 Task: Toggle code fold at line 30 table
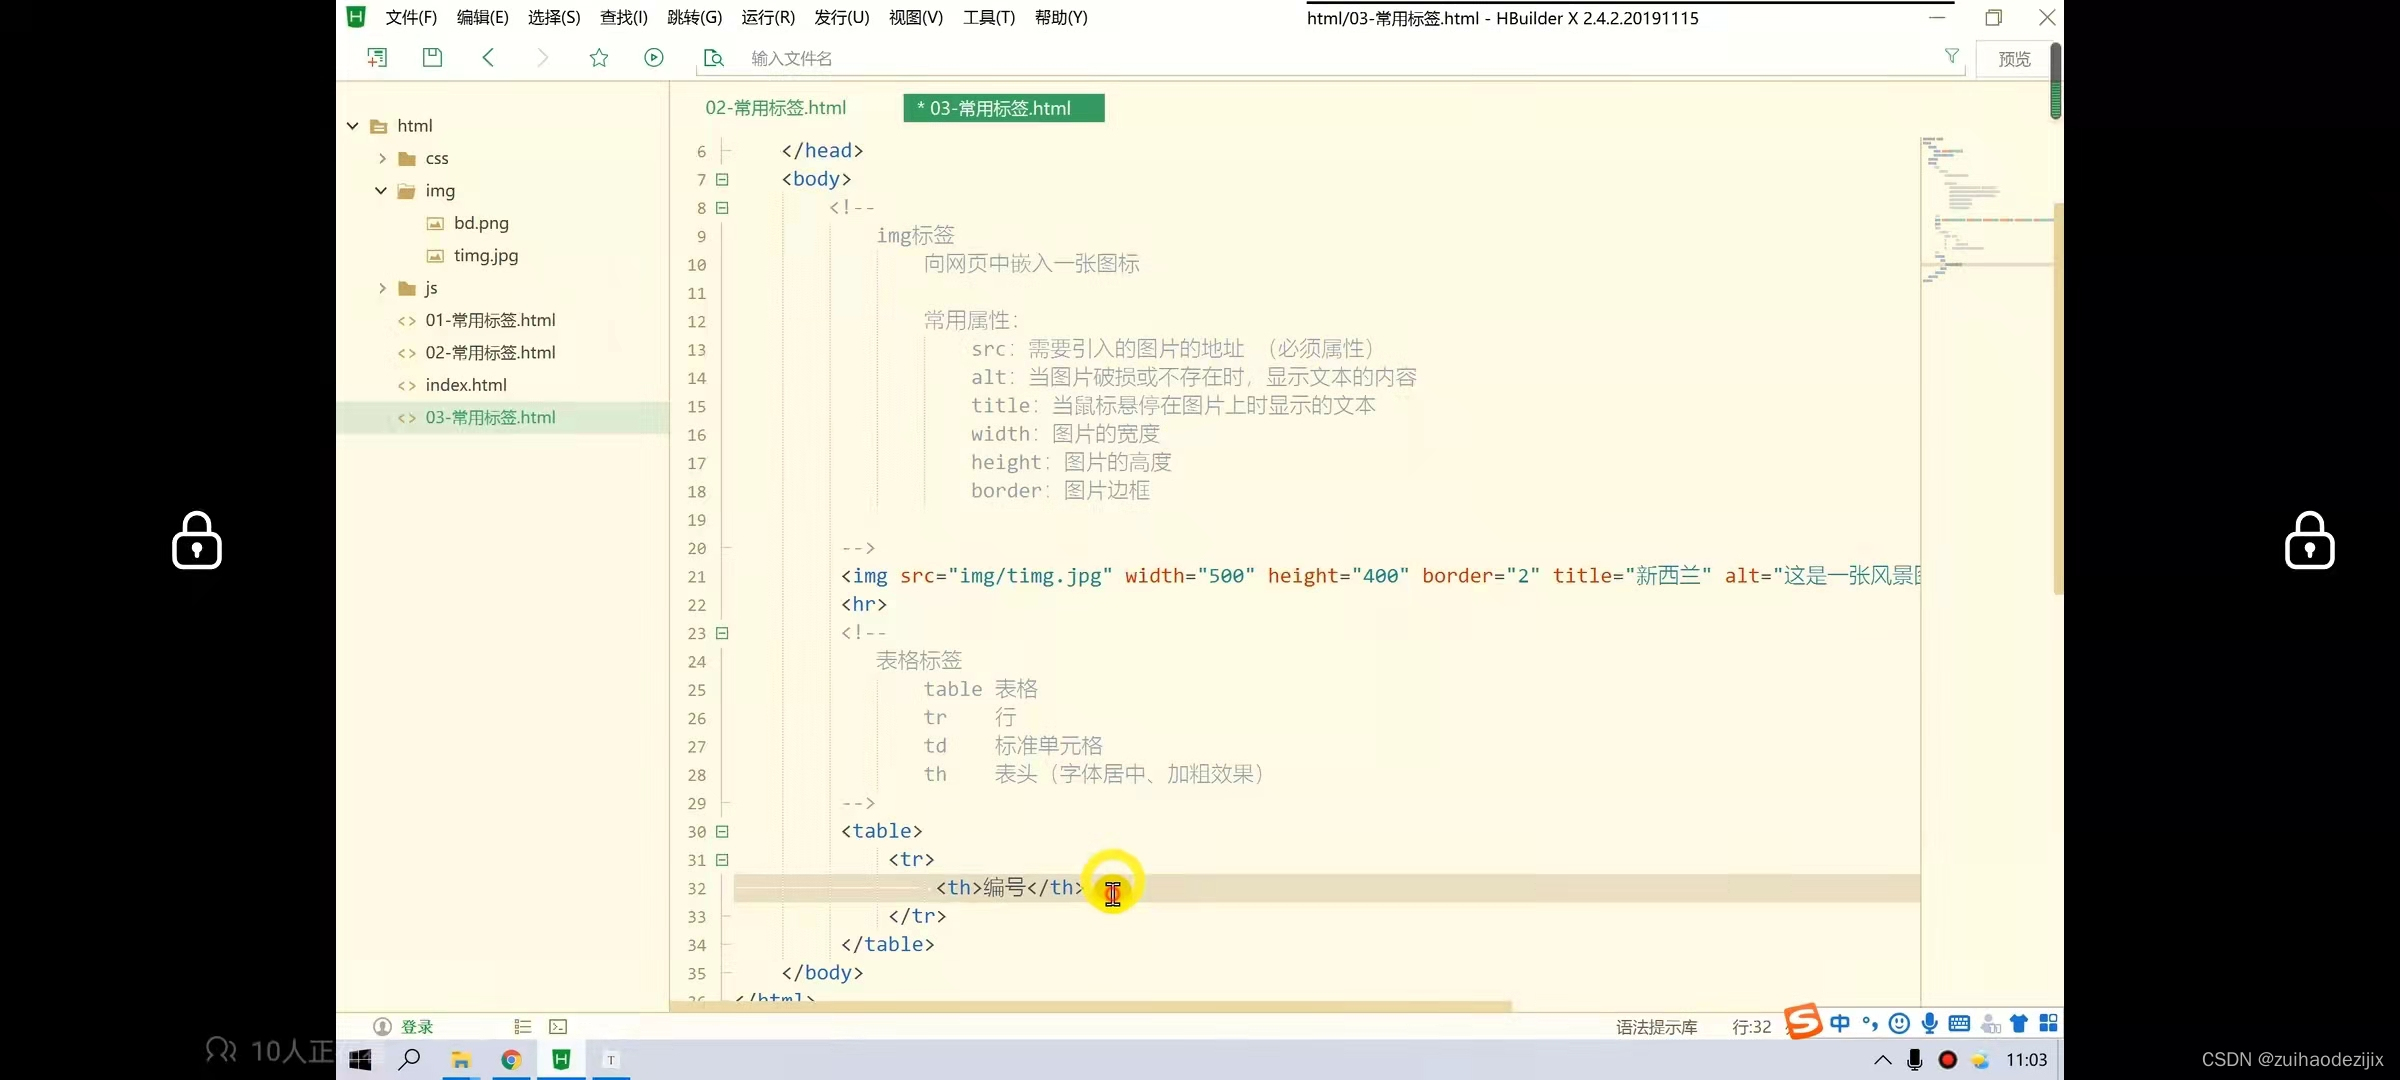pos(722,832)
